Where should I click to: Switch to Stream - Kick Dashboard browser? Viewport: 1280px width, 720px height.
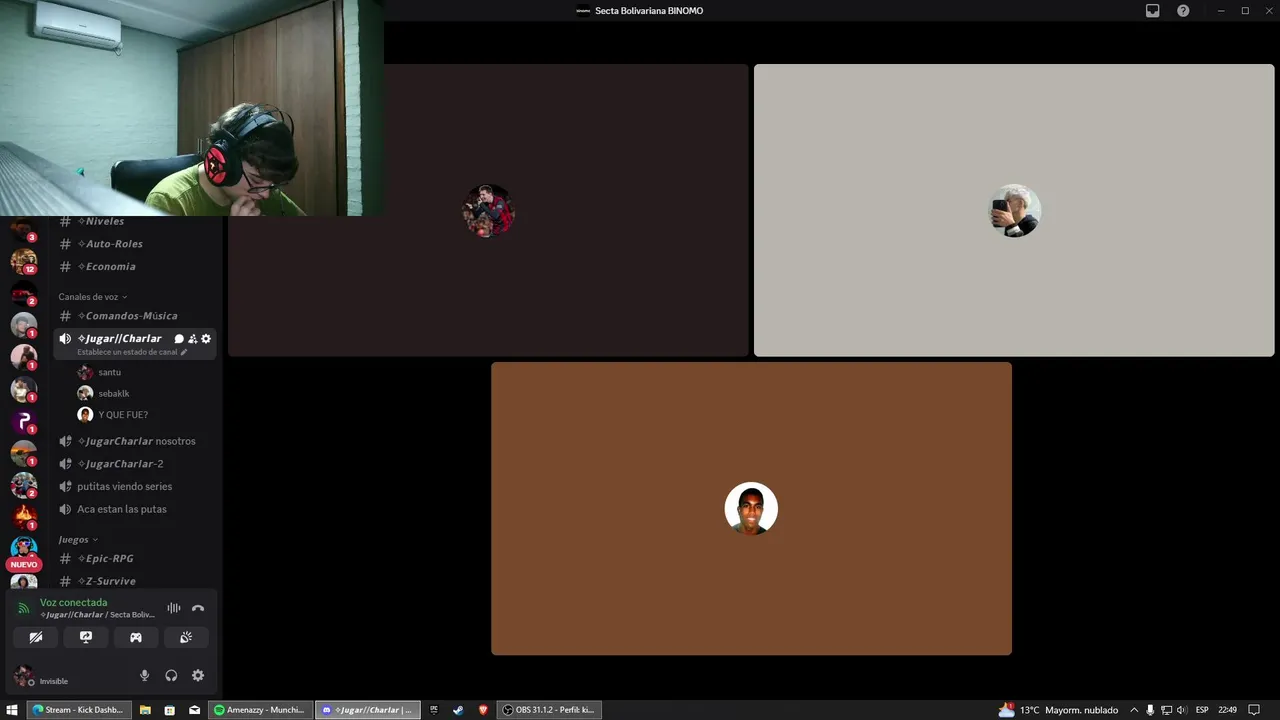tap(78, 710)
